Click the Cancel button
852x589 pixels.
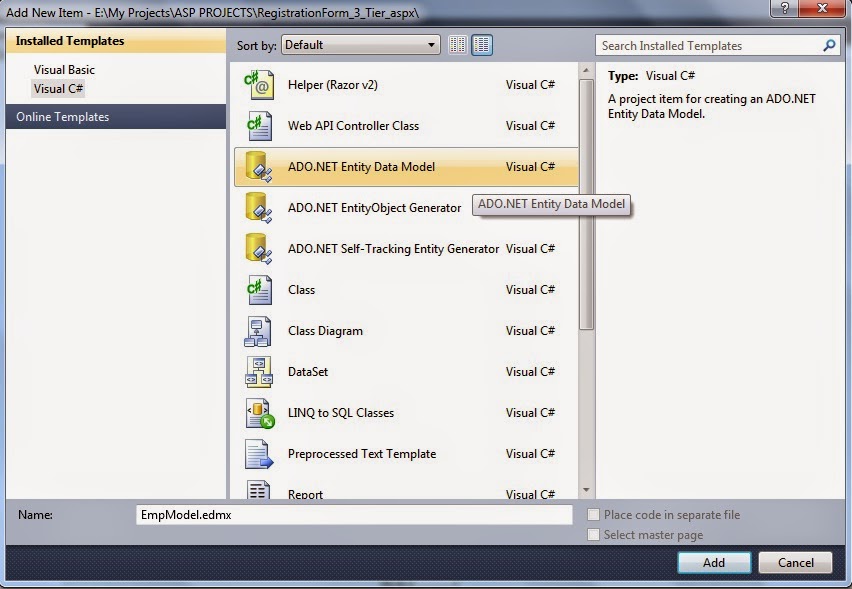(x=795, y=562)
